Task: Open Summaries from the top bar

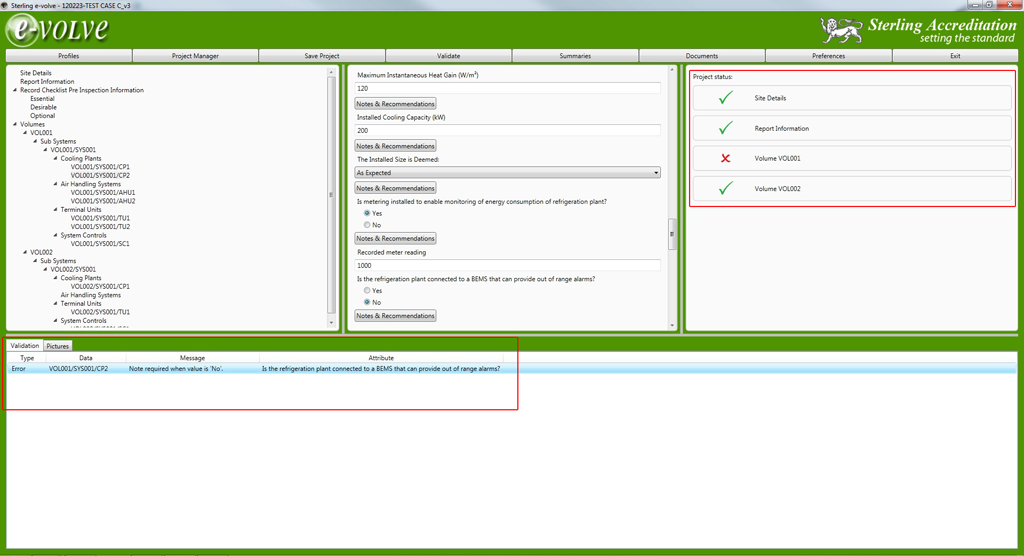Action: pos(575,56)
